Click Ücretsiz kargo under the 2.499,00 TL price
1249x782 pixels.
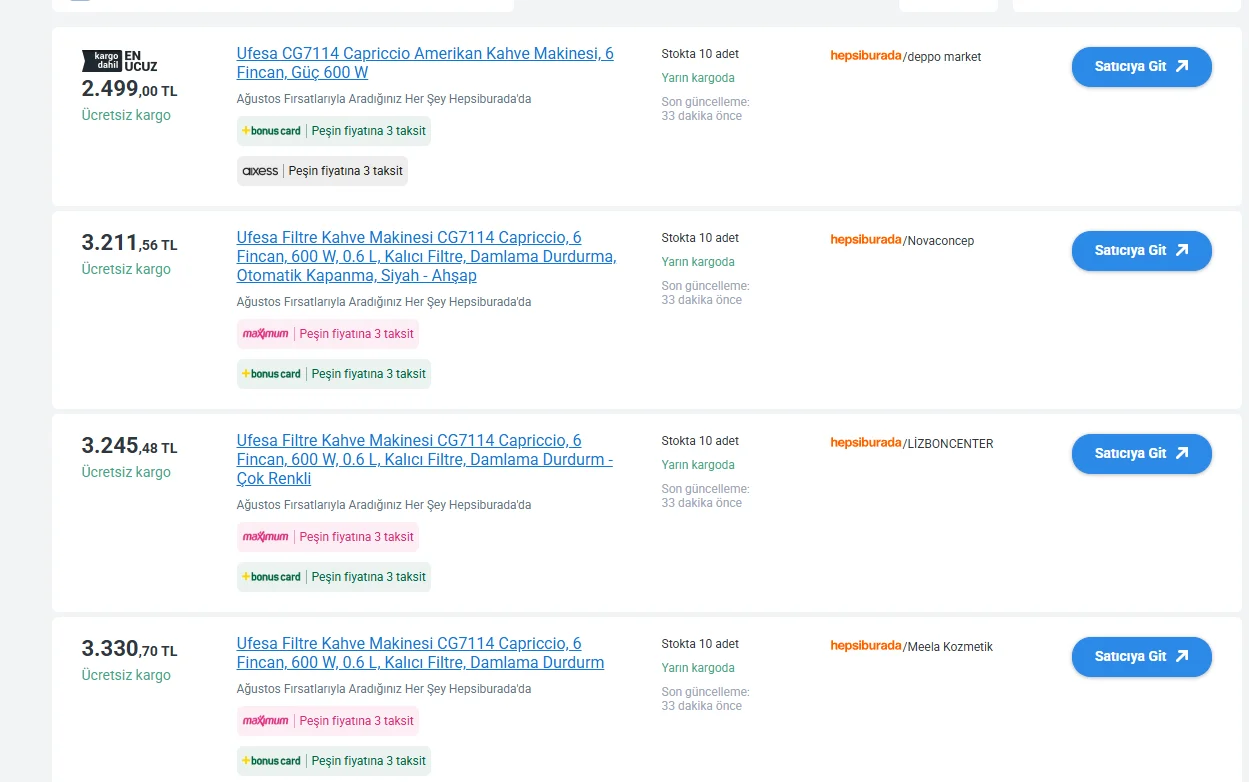(126, 115)
